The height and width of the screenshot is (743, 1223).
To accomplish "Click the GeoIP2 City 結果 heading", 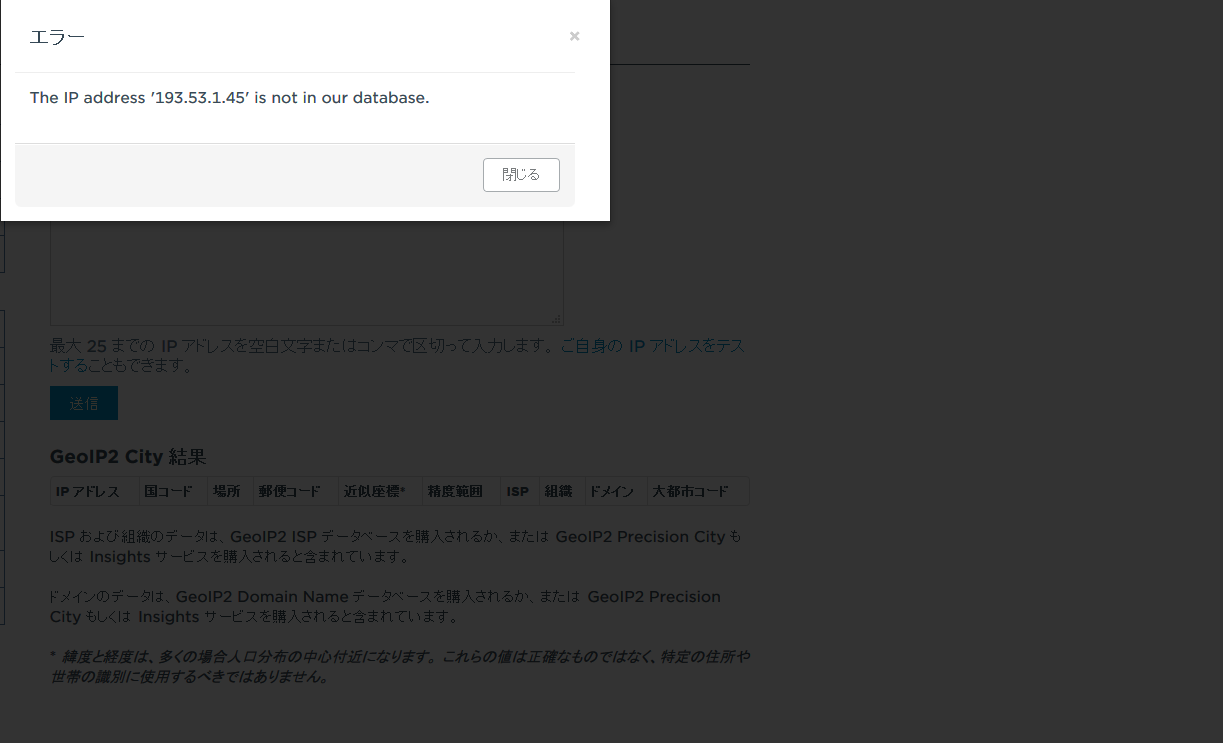I will tap(128, 457).
